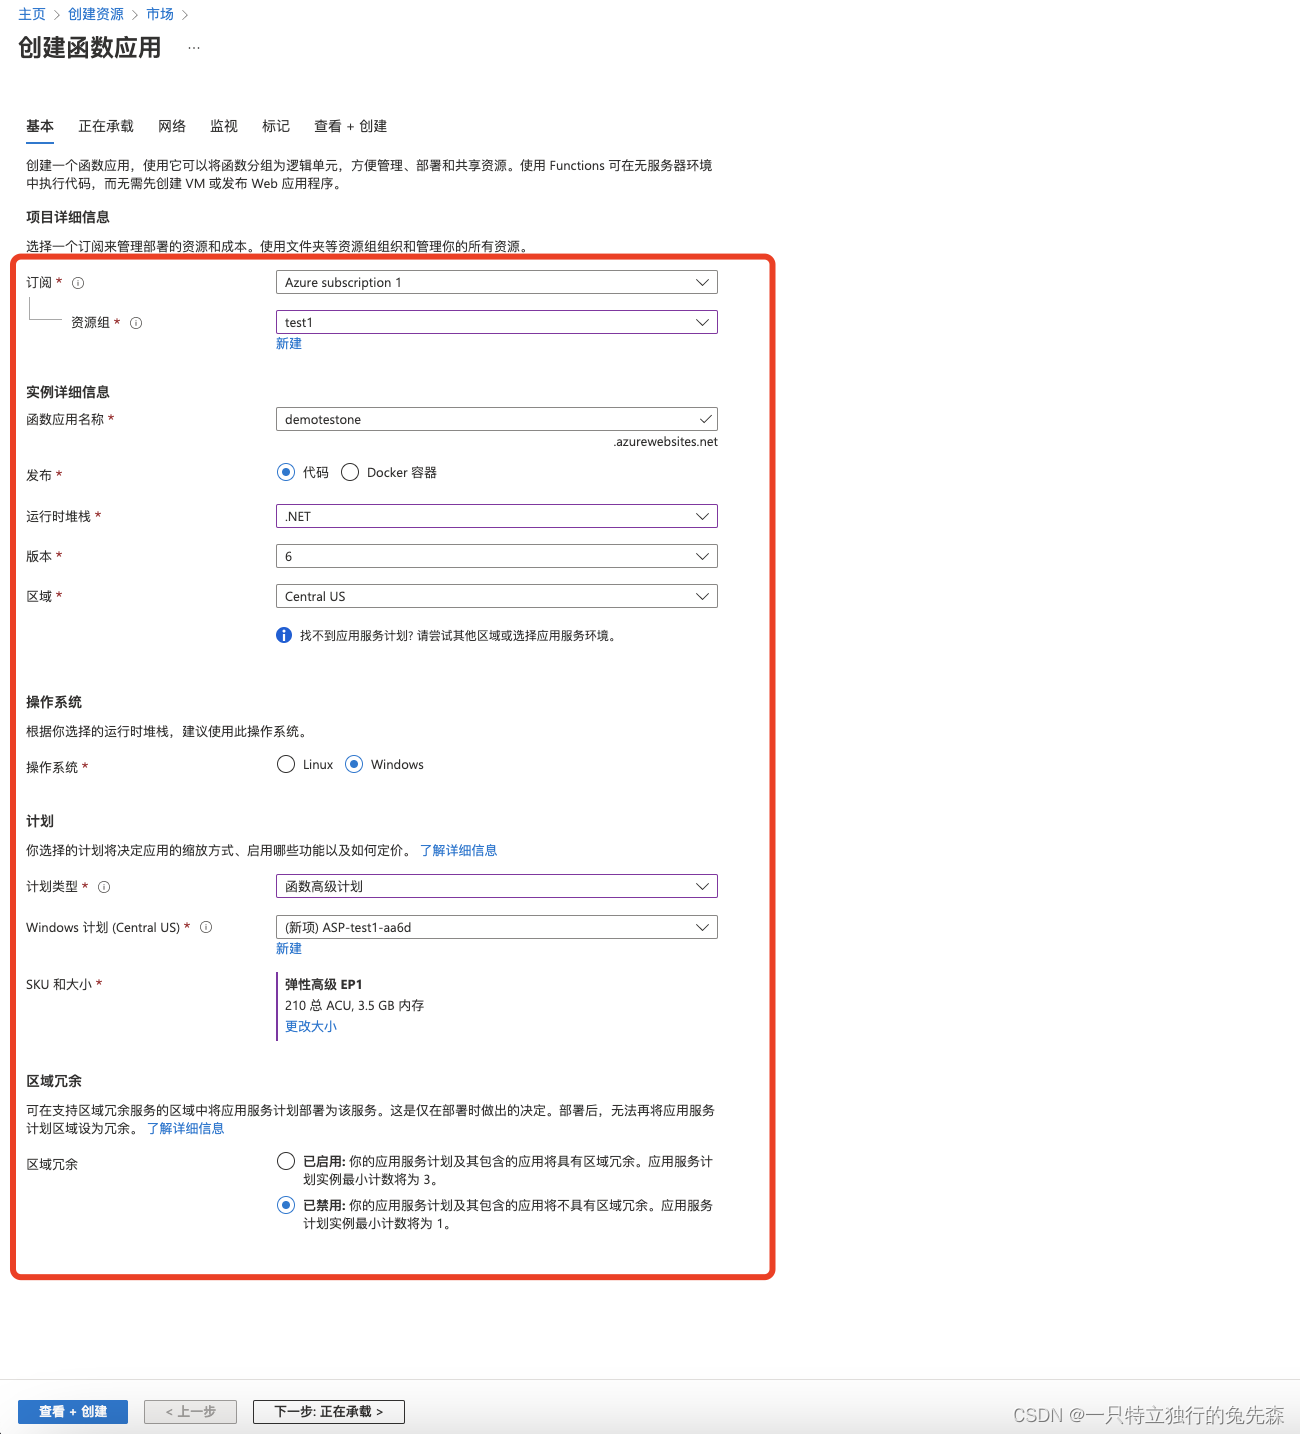The image size is (1300, 1434).
Task: Switch to the 监视 tab
Action: pos(223,126)
